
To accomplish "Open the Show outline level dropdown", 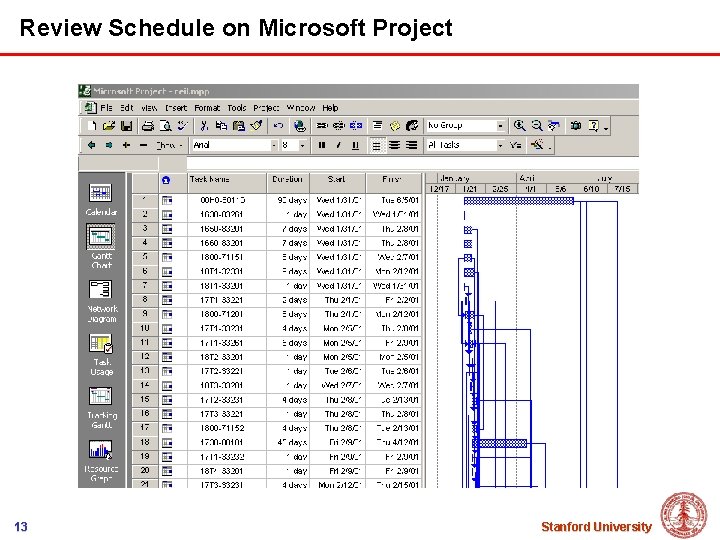I will pyautogui.click(x=170, y=145).
